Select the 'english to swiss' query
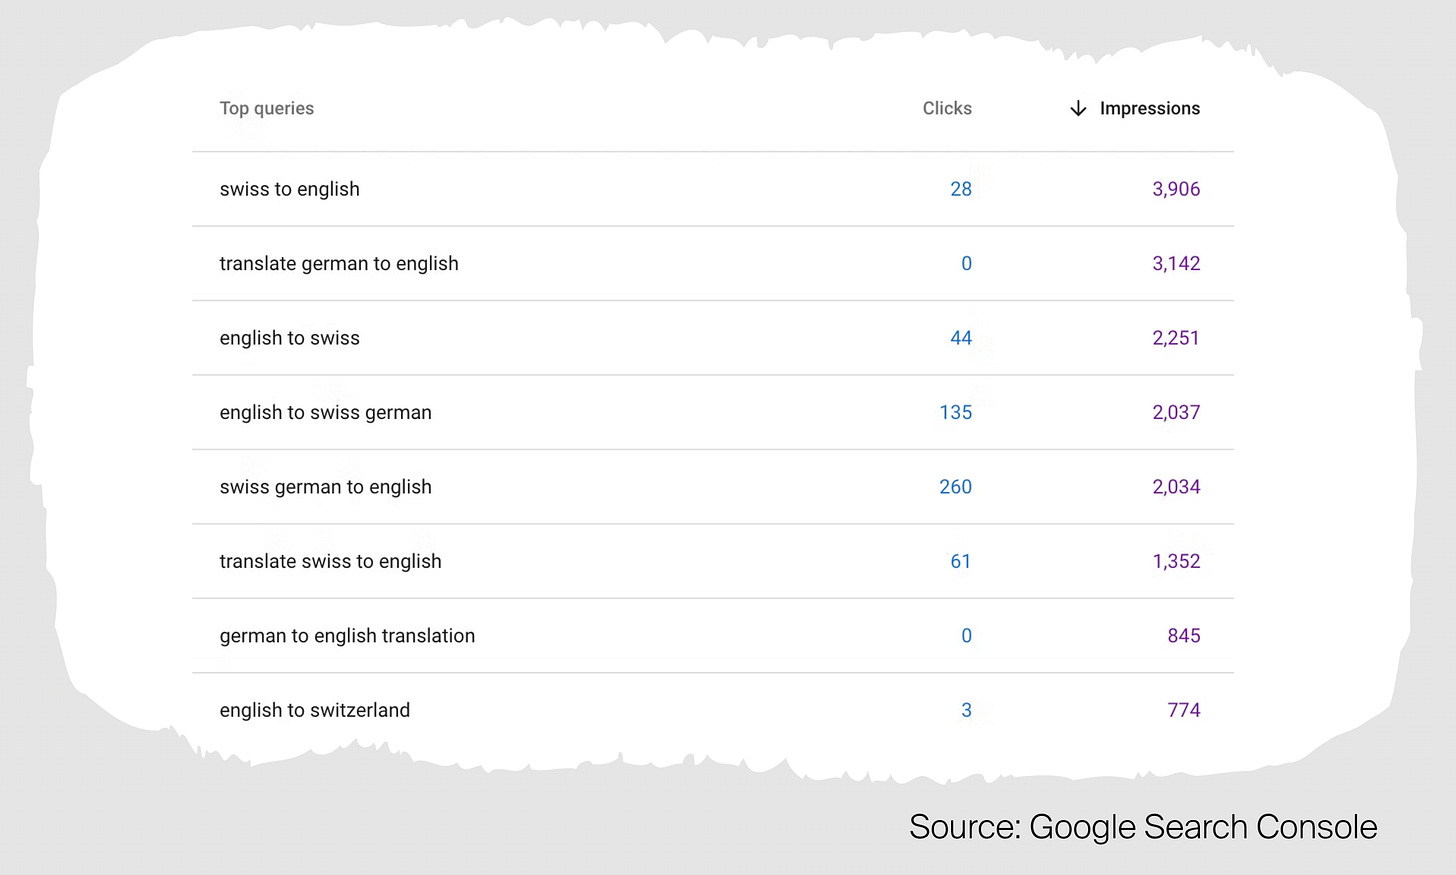 click(x=290, y=338)
